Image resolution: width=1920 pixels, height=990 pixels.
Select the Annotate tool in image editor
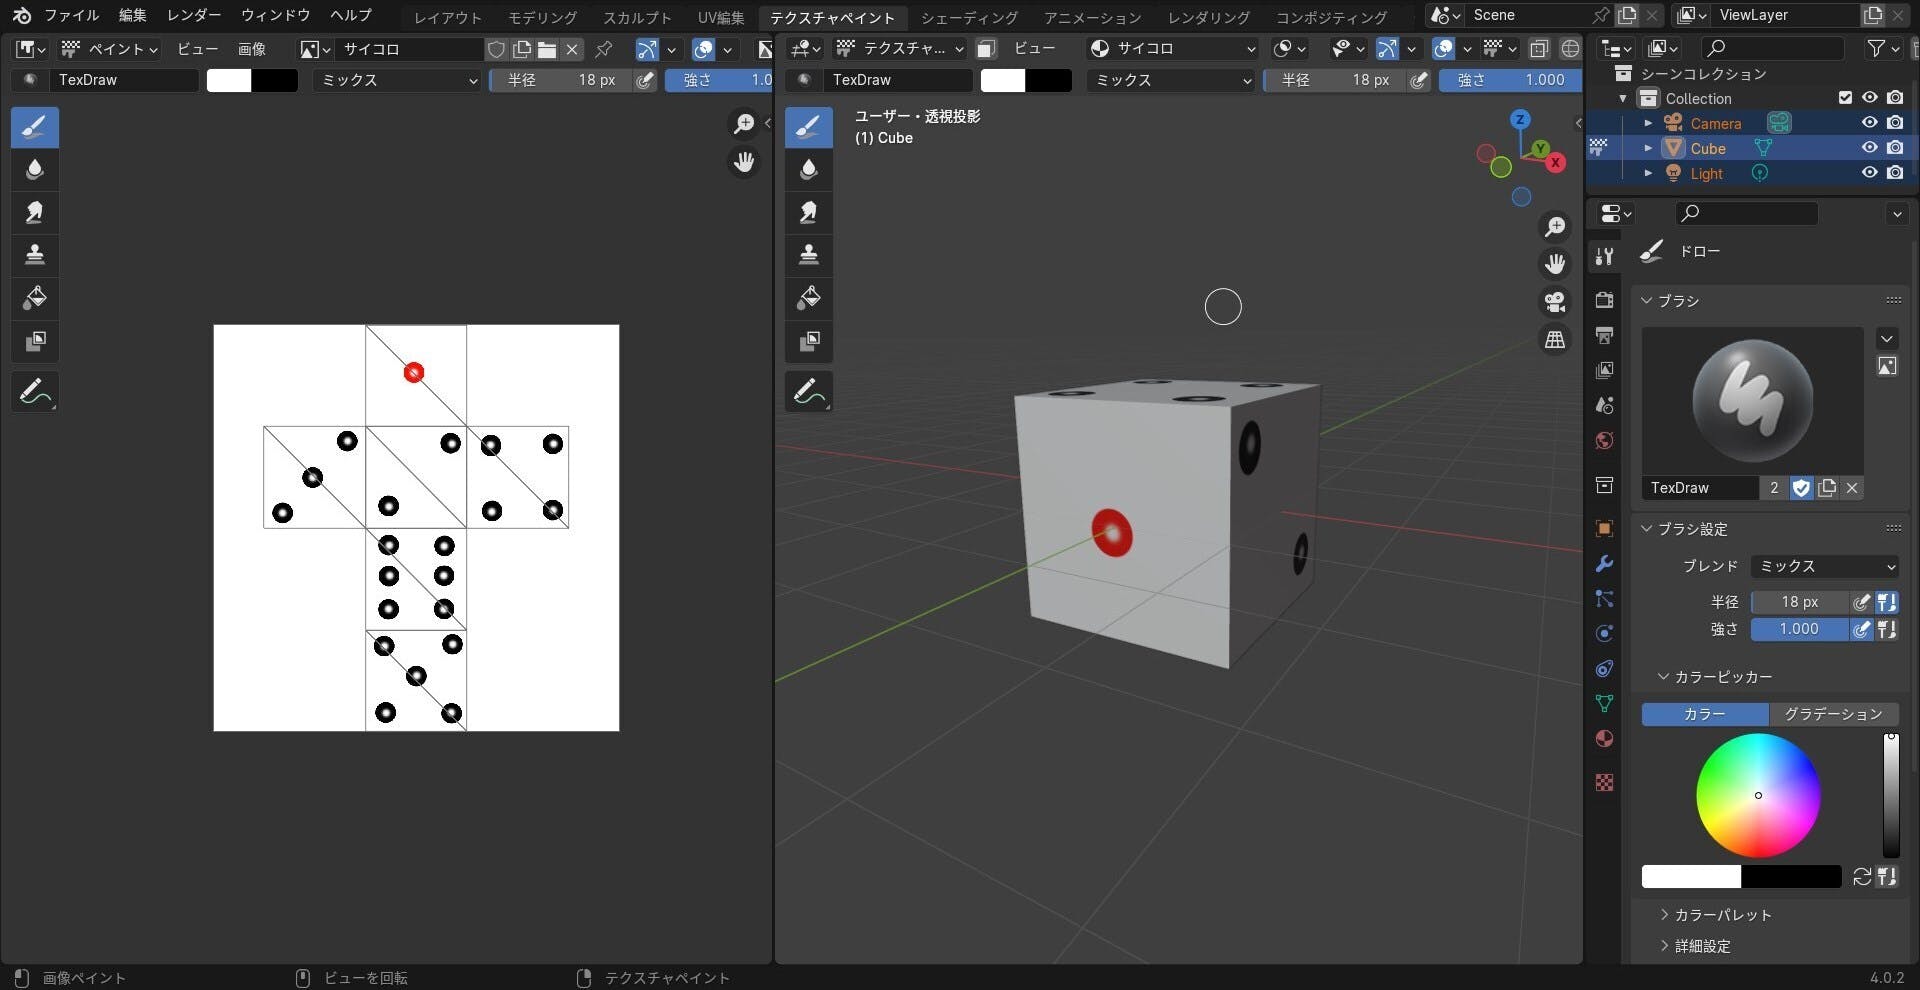click(34, 393)
